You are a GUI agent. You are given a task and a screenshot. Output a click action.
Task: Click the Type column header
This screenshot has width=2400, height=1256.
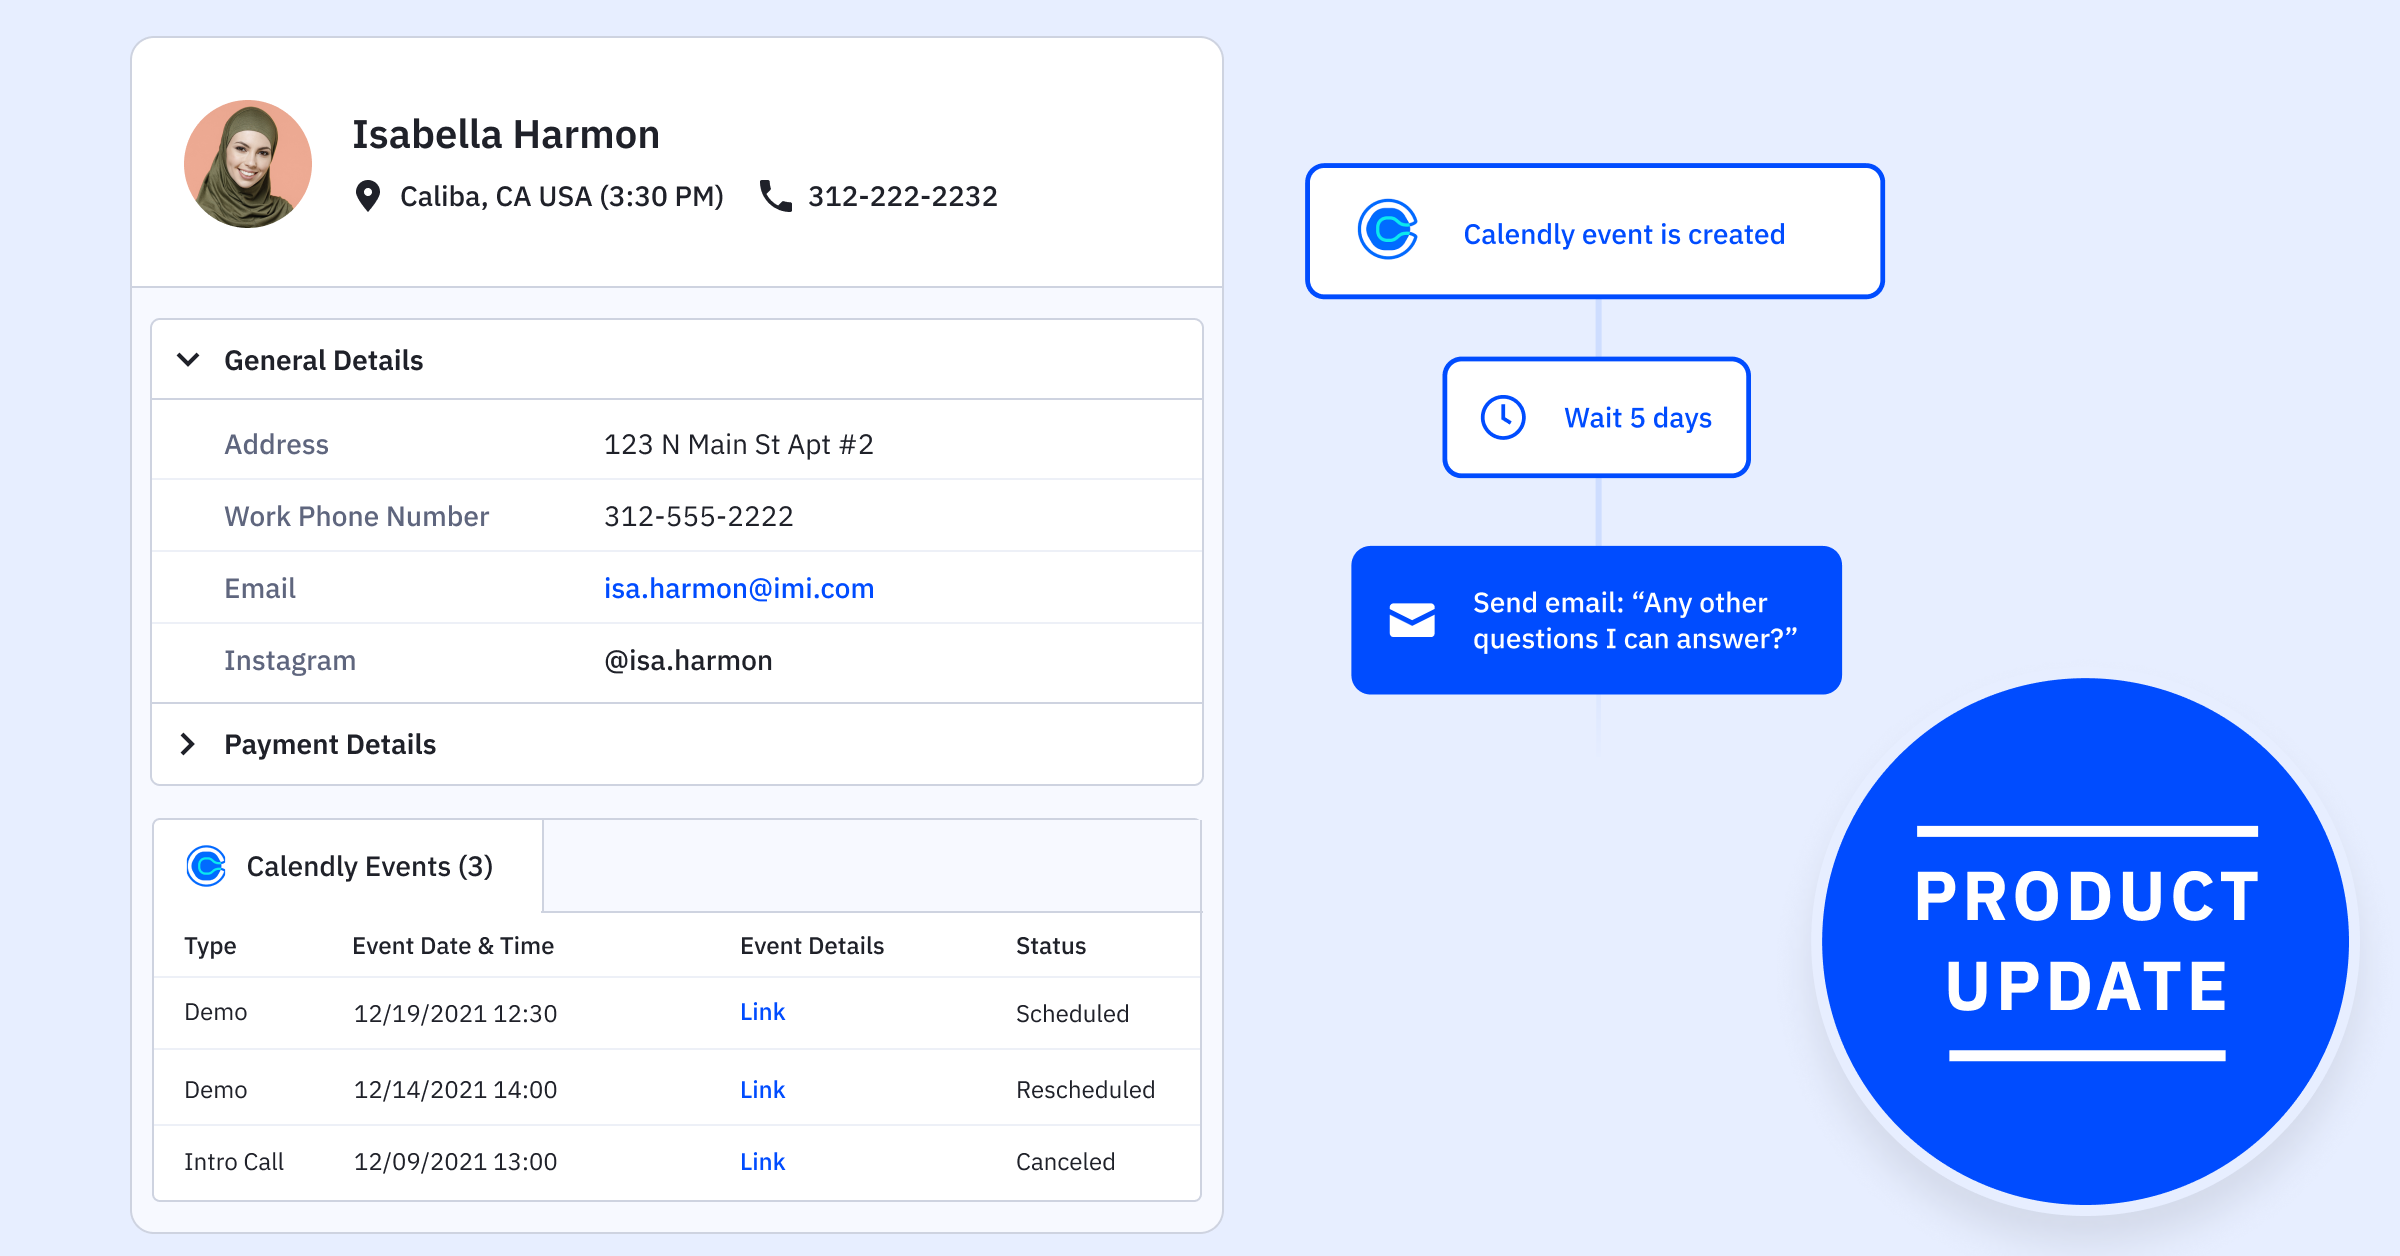tap(210, 946)
